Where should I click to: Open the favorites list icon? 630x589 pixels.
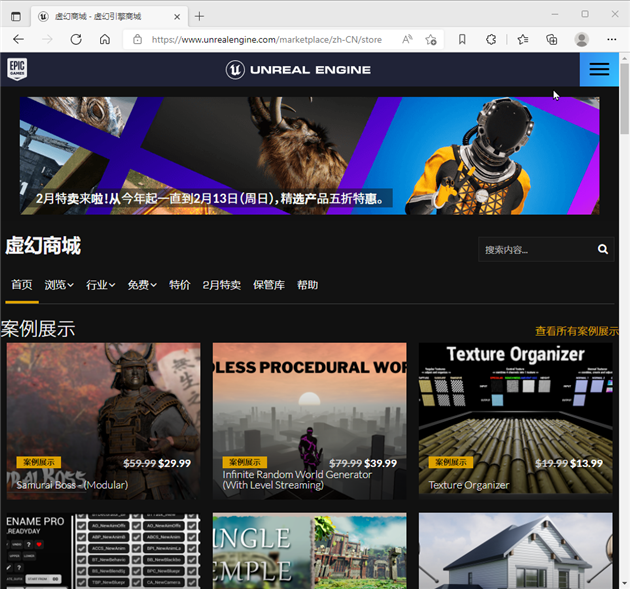point(523,39)
